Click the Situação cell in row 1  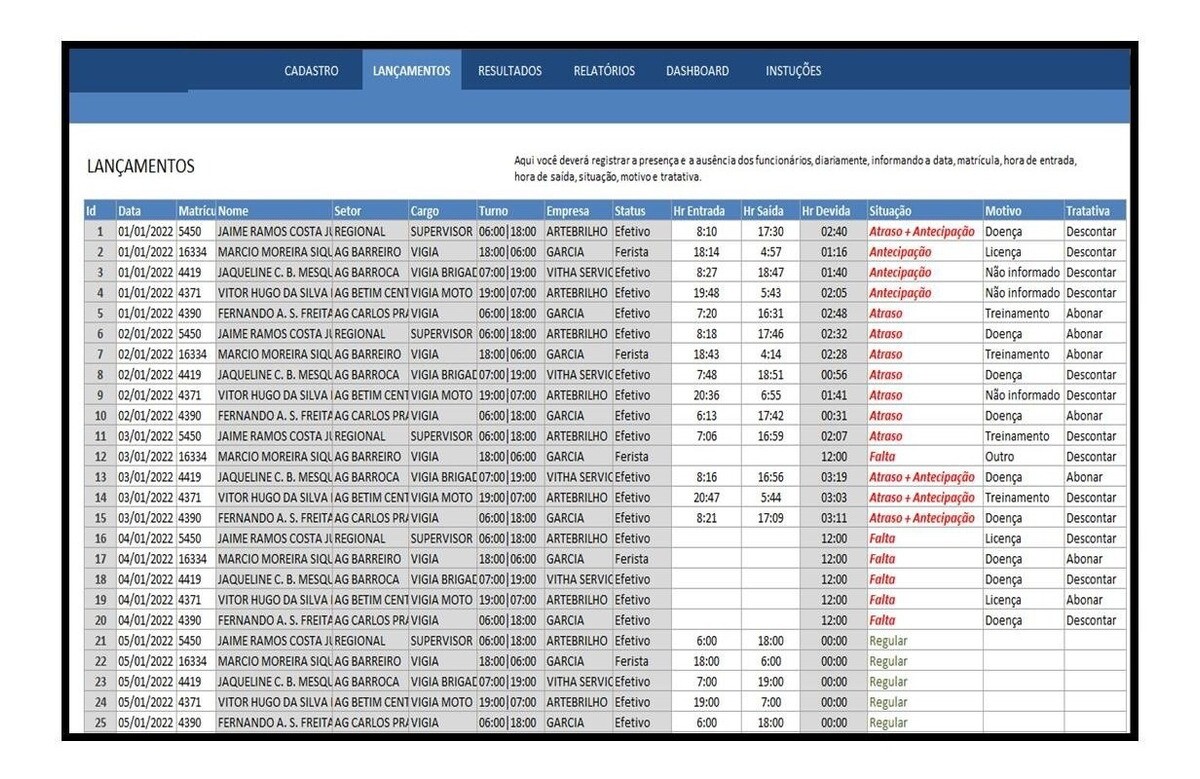click(923, 232)
